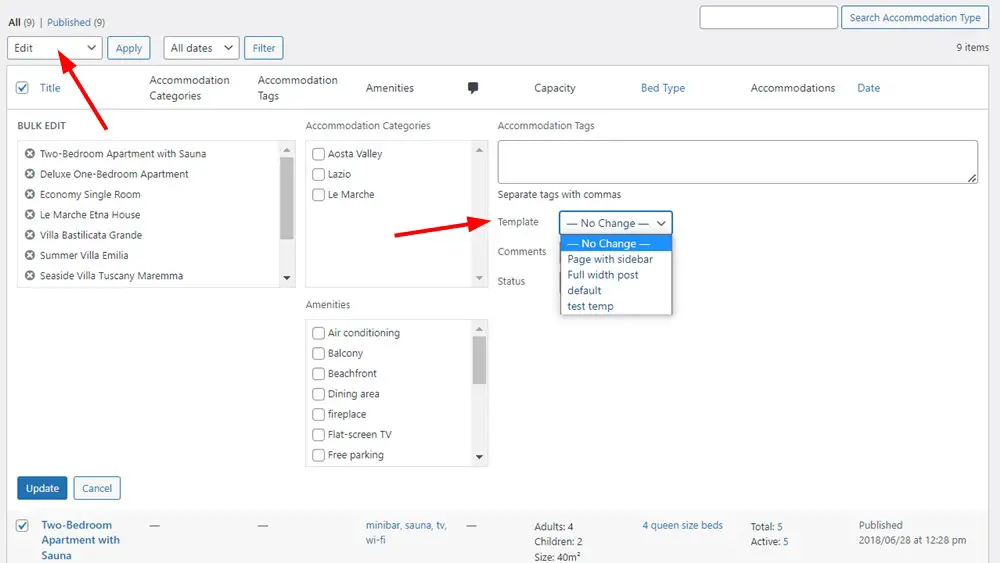Click the Amenities column header
The height and width of the screenshot is (563, 1000).
[390, 88]
